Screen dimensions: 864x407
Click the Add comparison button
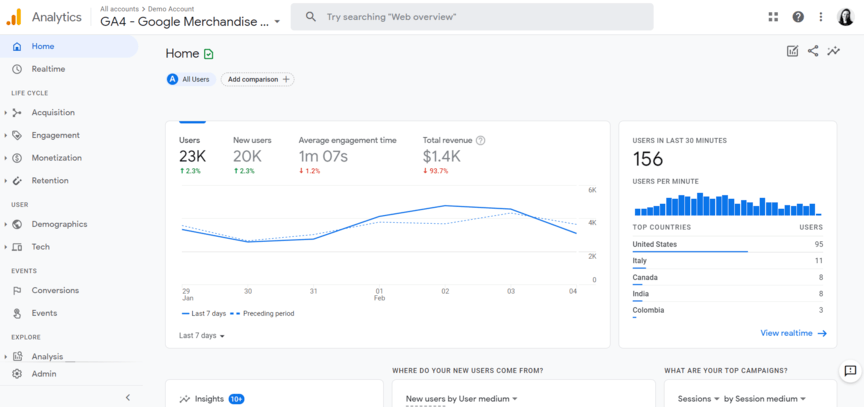(258, 79)
